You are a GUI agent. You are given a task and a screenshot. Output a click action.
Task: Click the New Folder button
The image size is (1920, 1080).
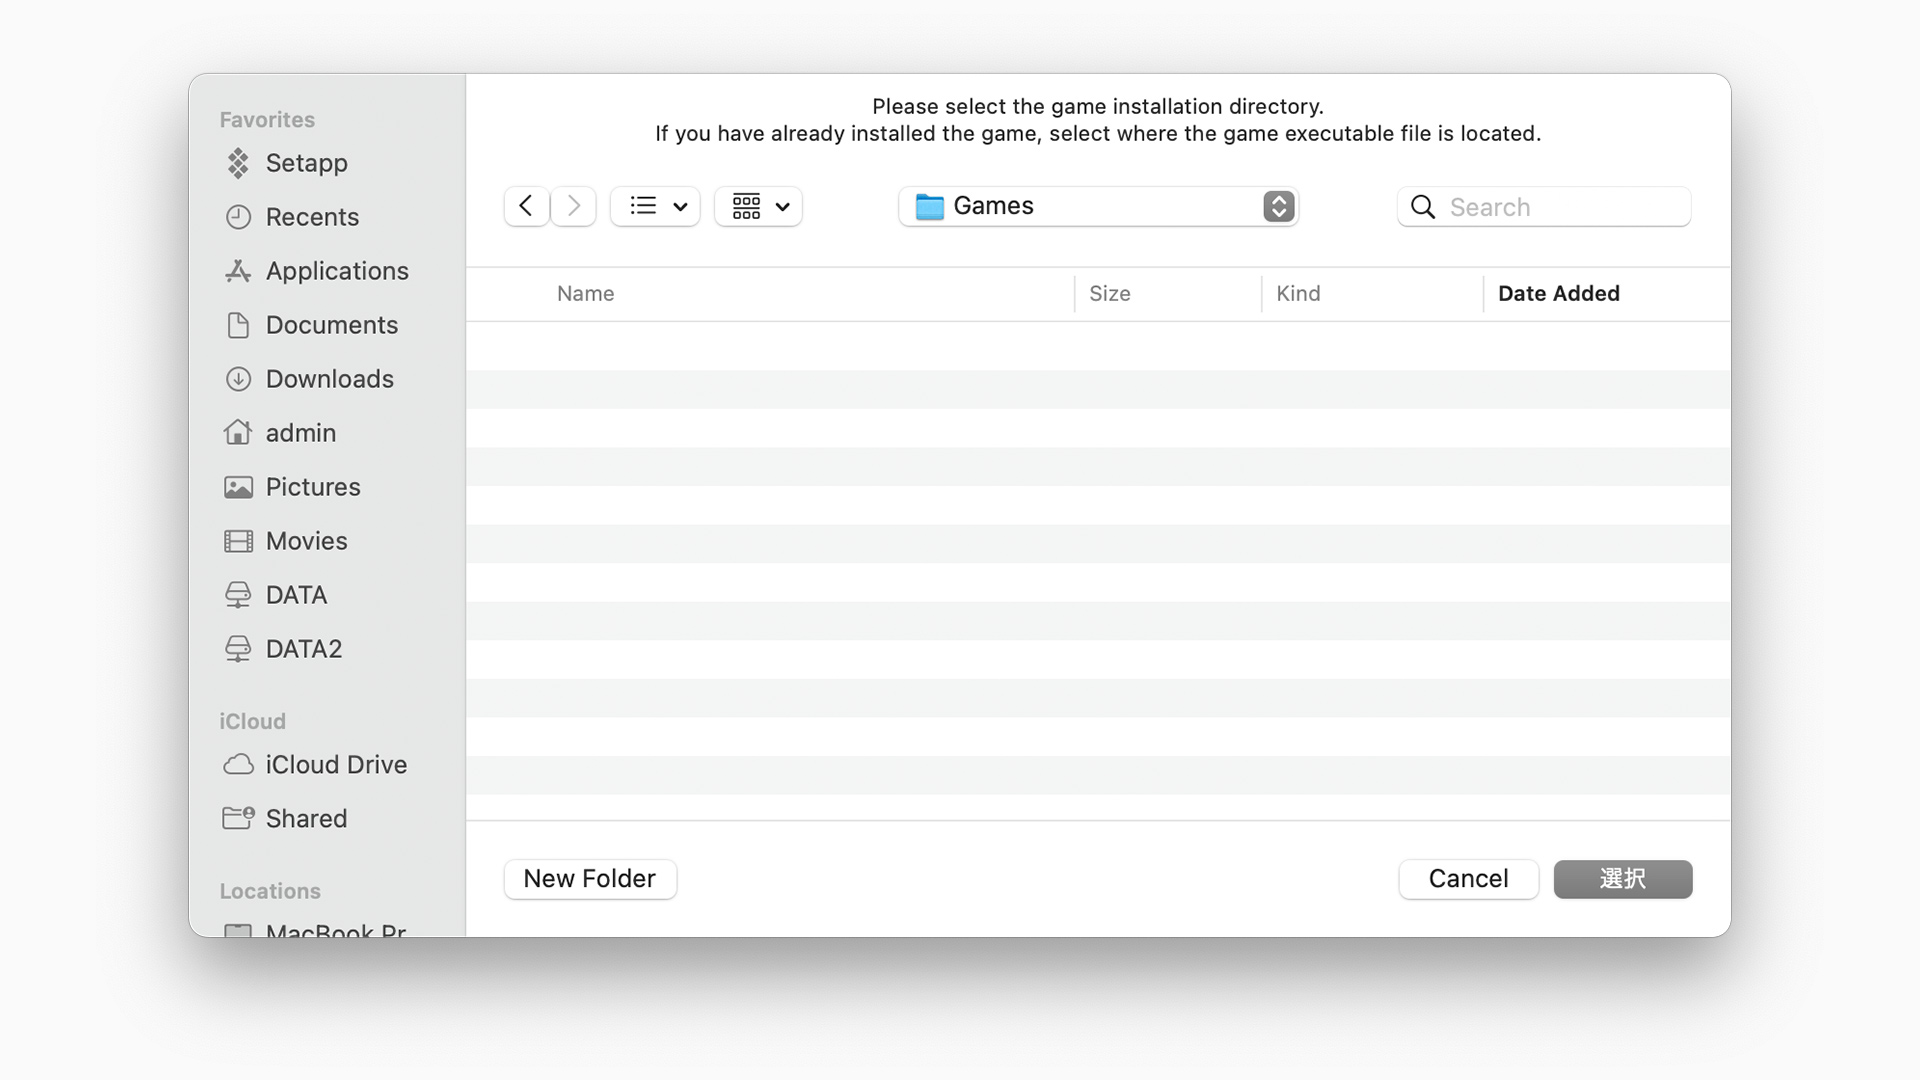[590, 879]
